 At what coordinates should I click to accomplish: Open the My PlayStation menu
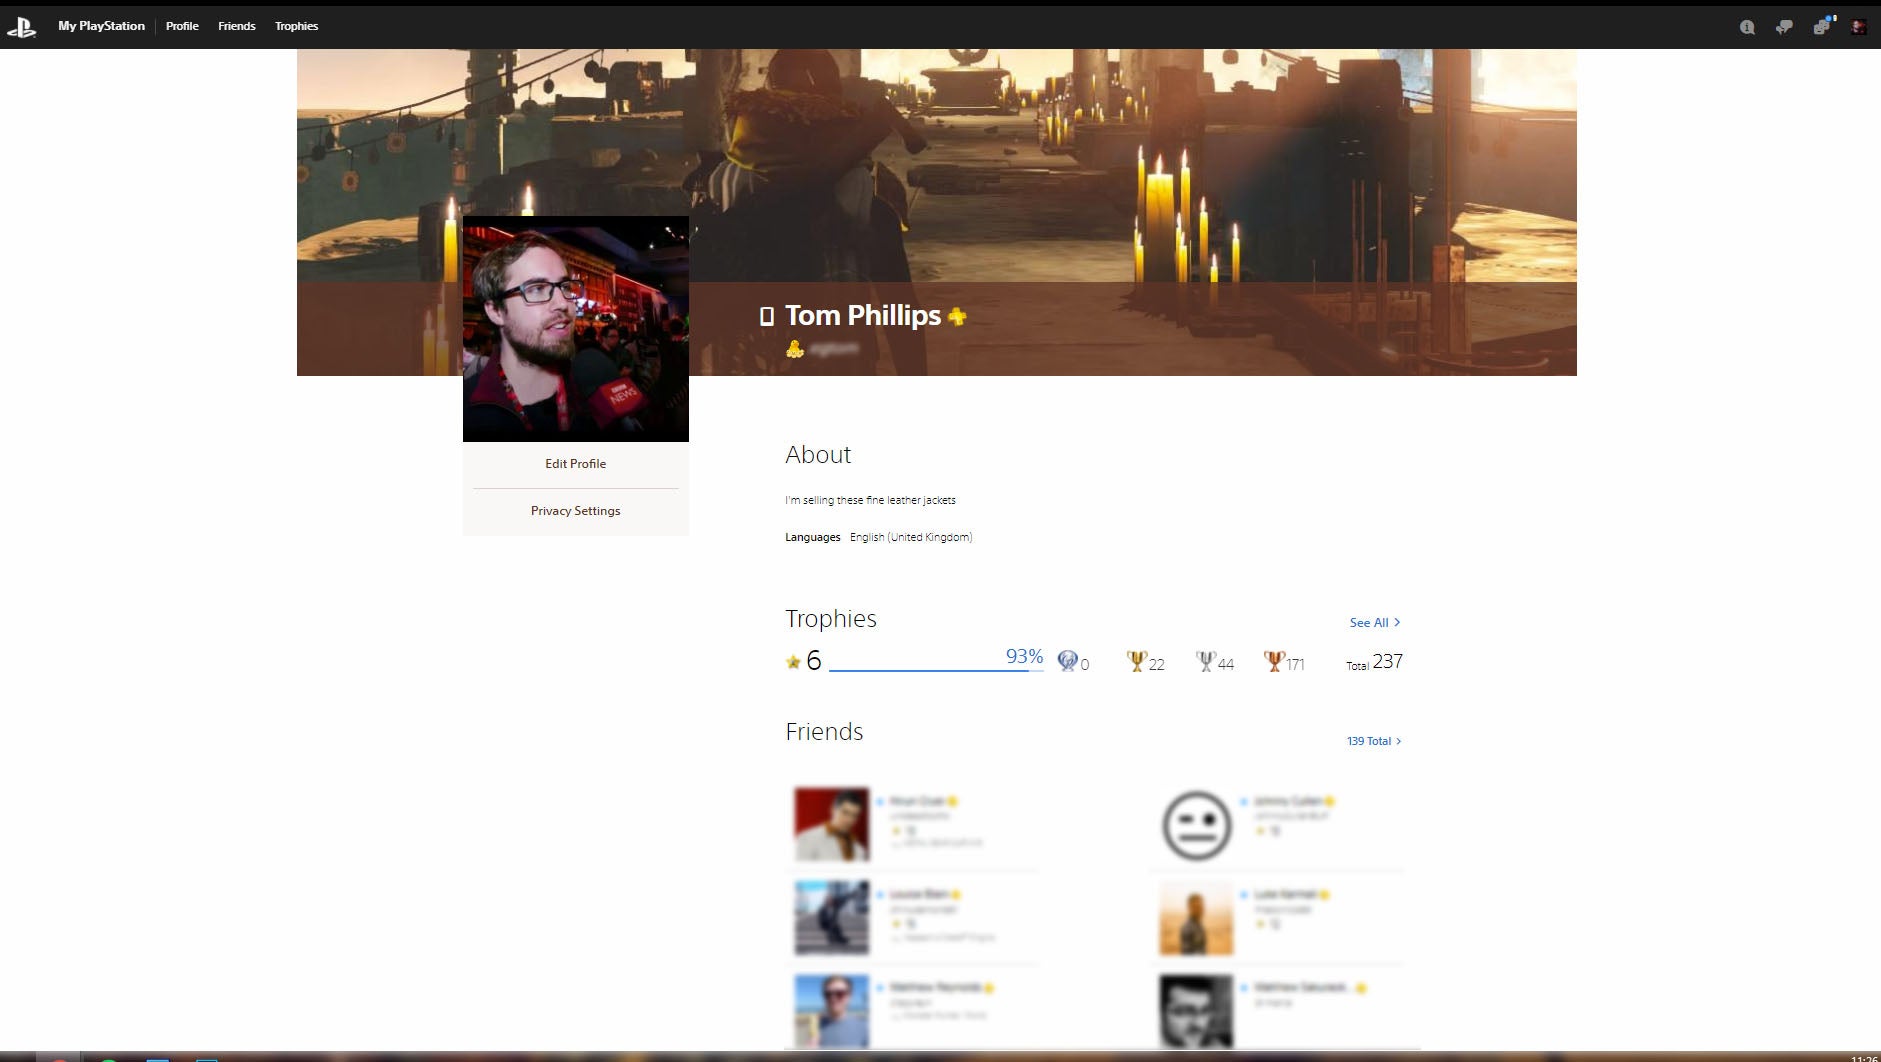(x=101, y=26)
